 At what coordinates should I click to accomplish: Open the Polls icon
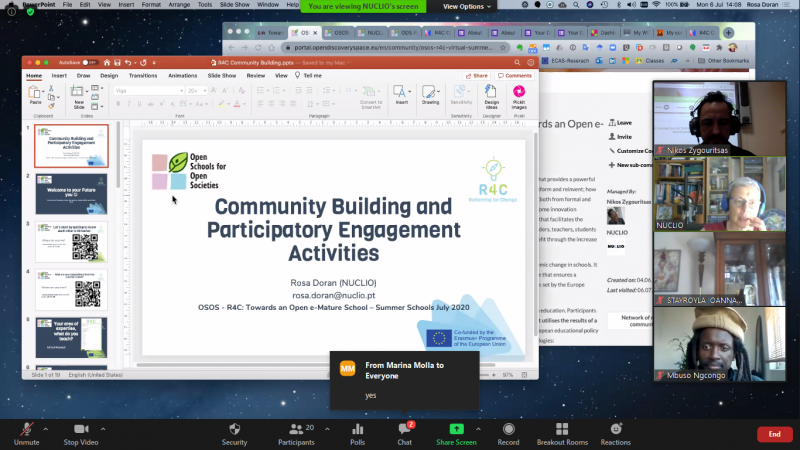click(x=357, y=430)
